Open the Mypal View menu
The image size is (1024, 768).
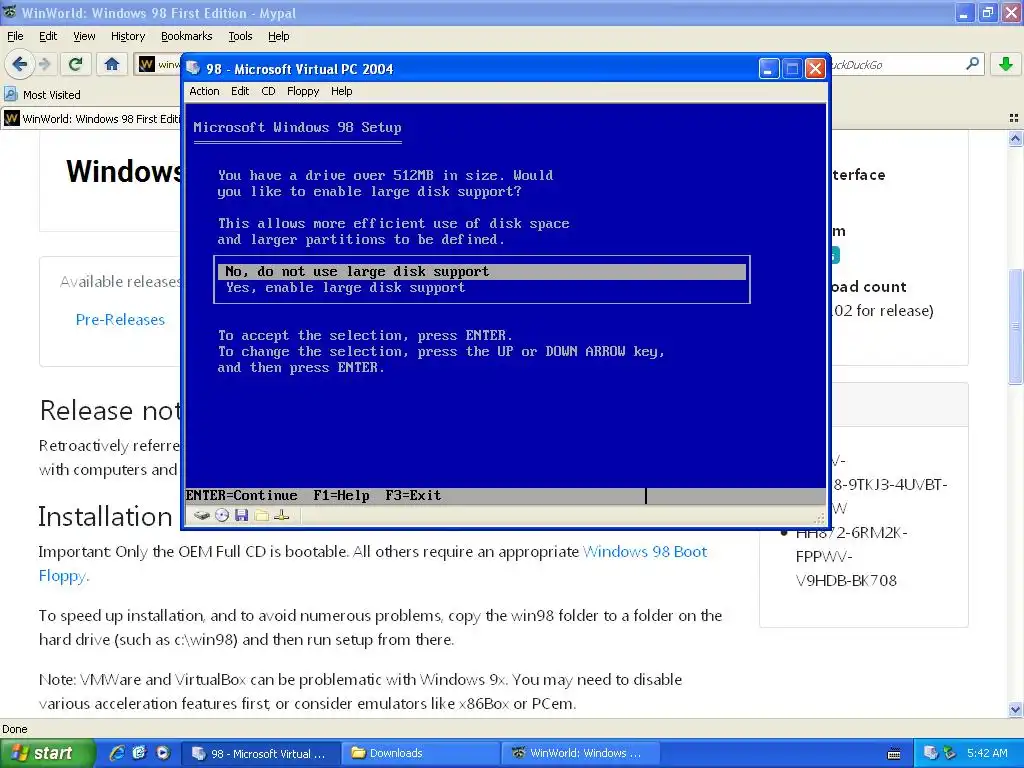pyautogui.click(x=84, y=36)
